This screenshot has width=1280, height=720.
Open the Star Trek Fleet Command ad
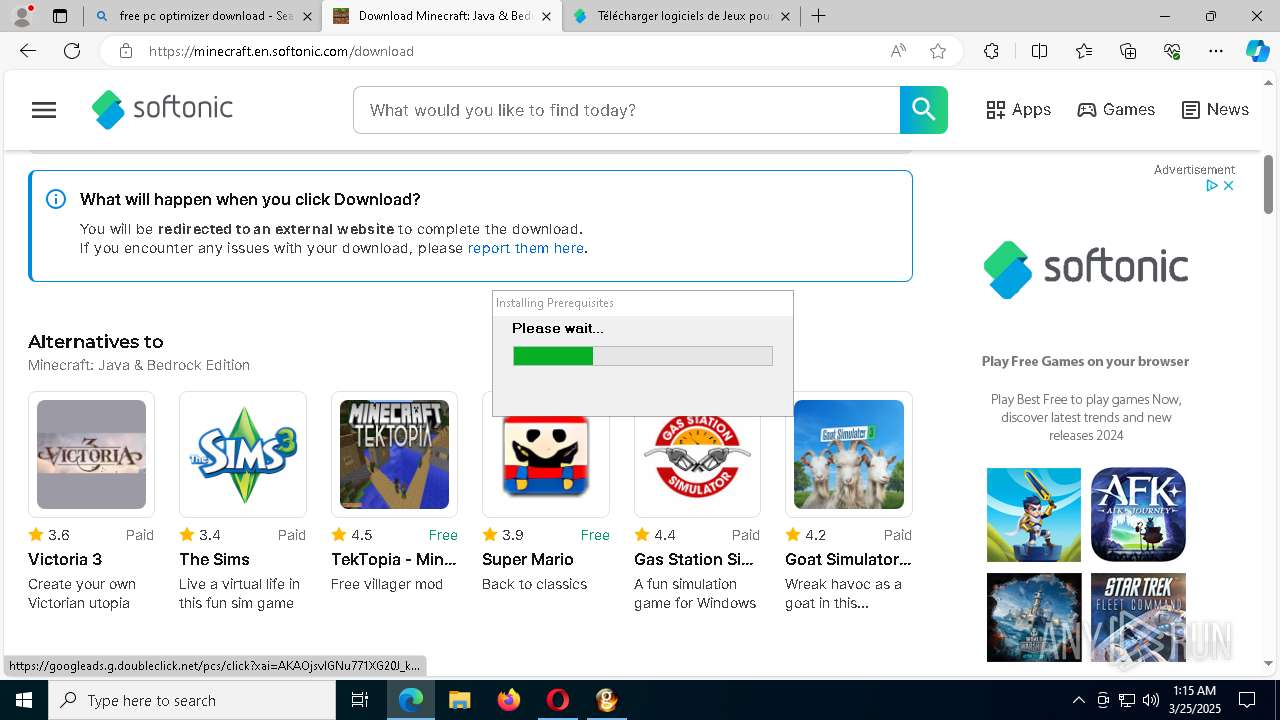(x=1138, y=617)
